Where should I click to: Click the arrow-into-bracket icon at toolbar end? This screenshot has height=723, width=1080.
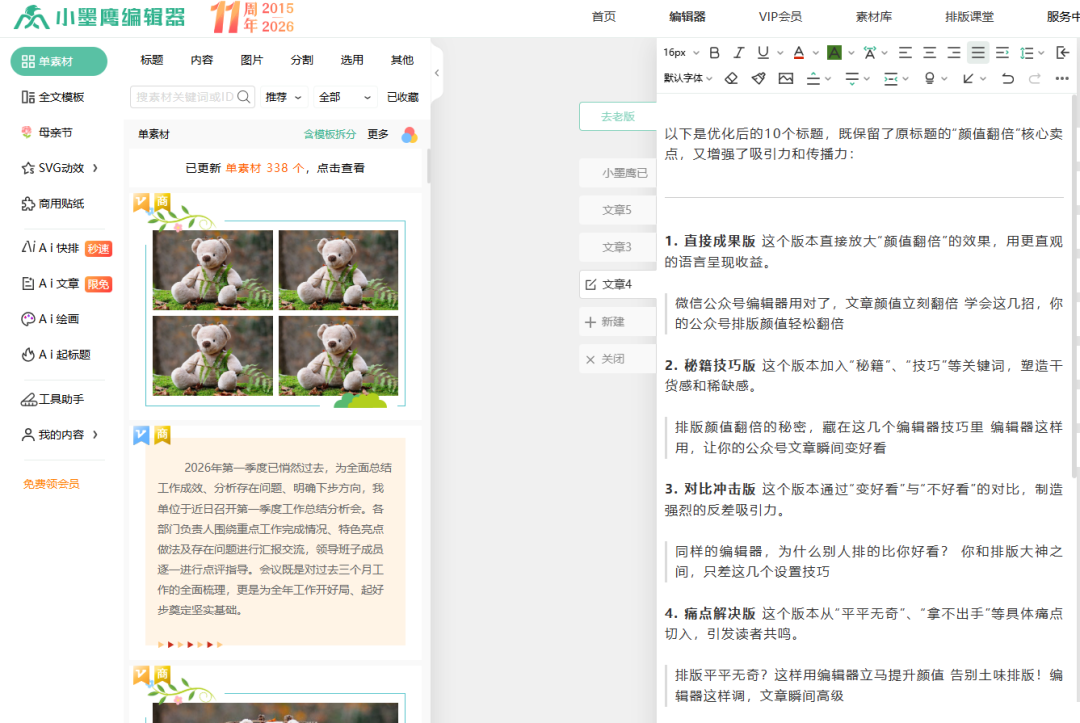tap(1062, 52)
